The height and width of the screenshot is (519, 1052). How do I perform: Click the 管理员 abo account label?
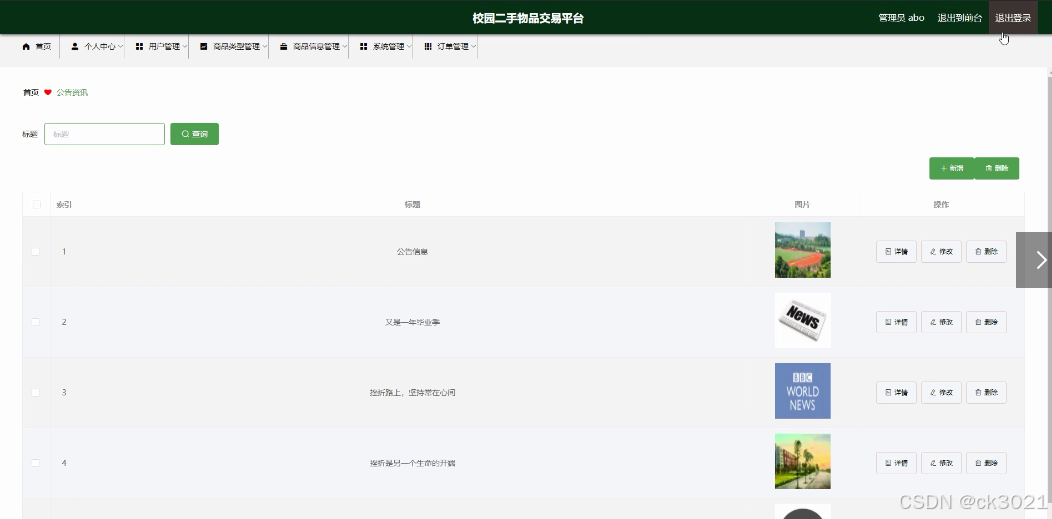point(901,18)
